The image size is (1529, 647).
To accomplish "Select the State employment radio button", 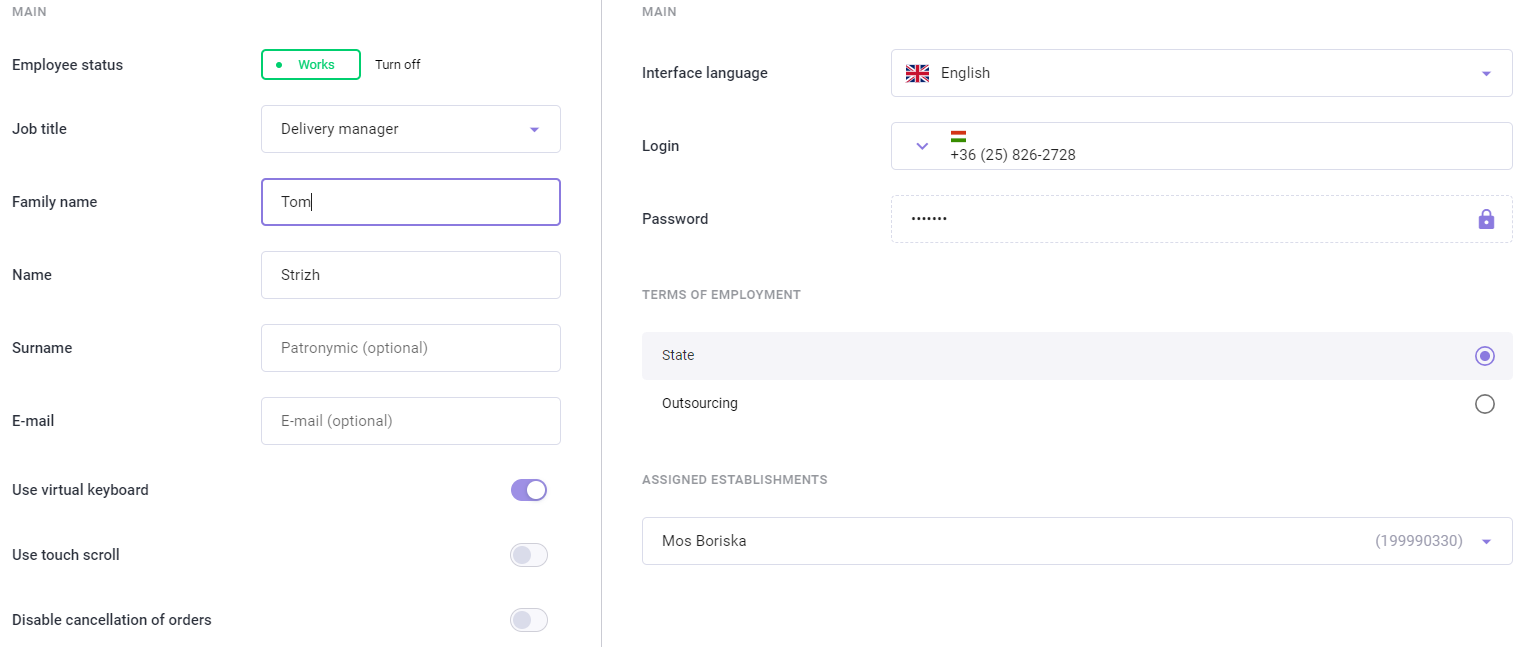I will (x=1485, y=356).
